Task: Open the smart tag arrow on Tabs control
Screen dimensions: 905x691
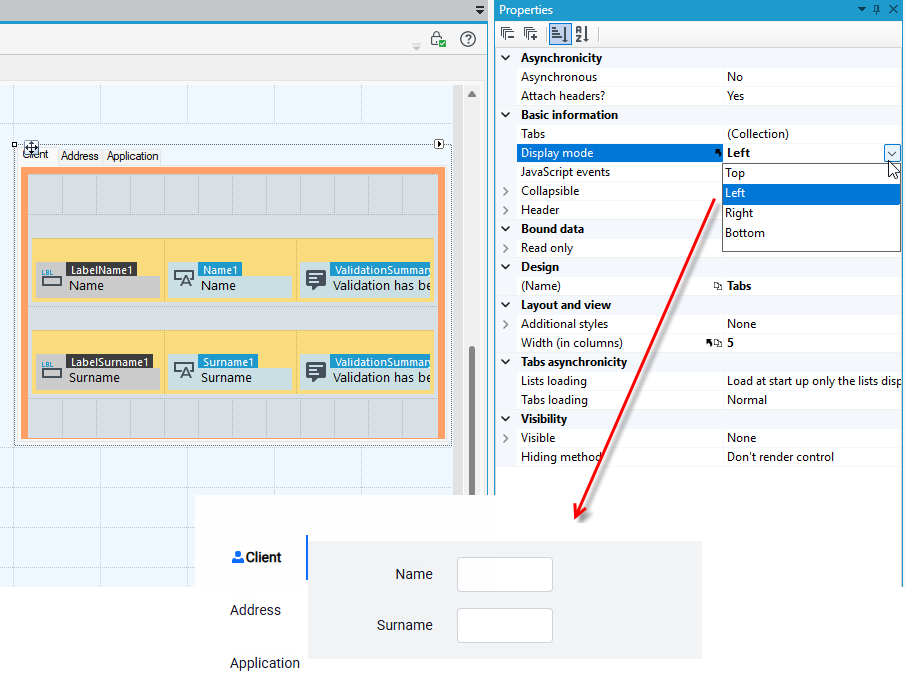Action: click(439, 144)
